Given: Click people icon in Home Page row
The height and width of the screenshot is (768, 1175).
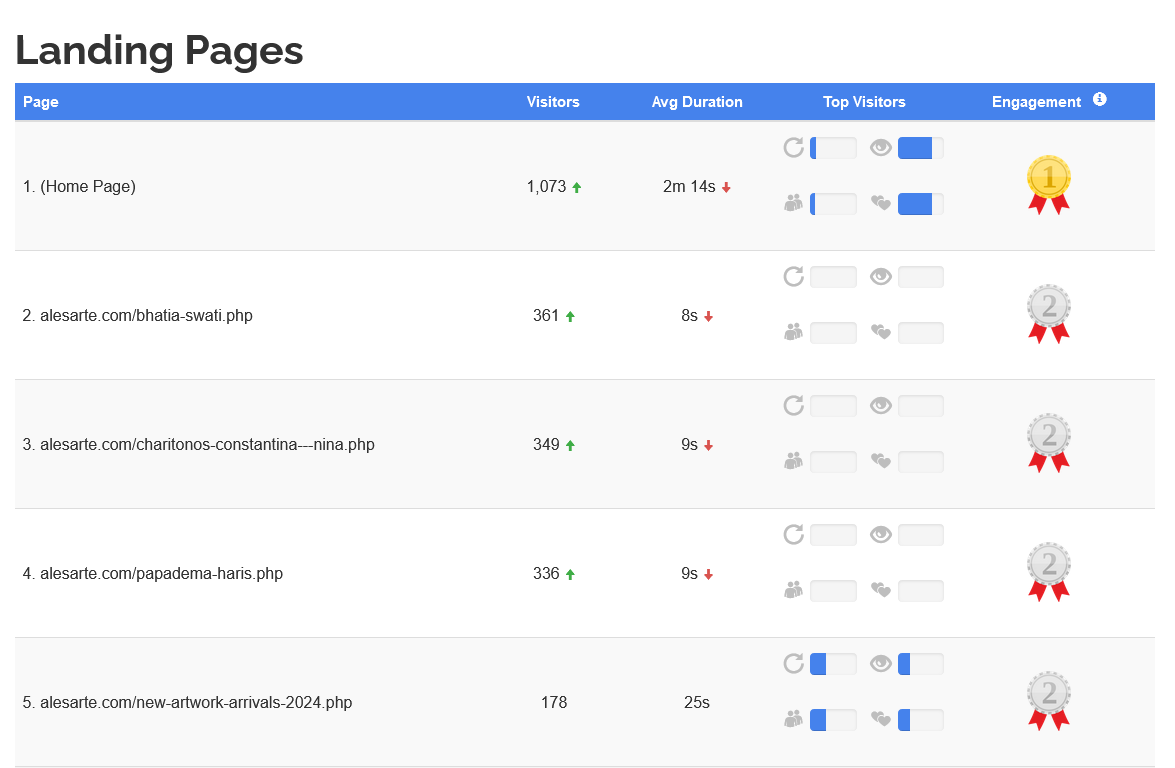Looking at the screenshot, I should (794, 203).
